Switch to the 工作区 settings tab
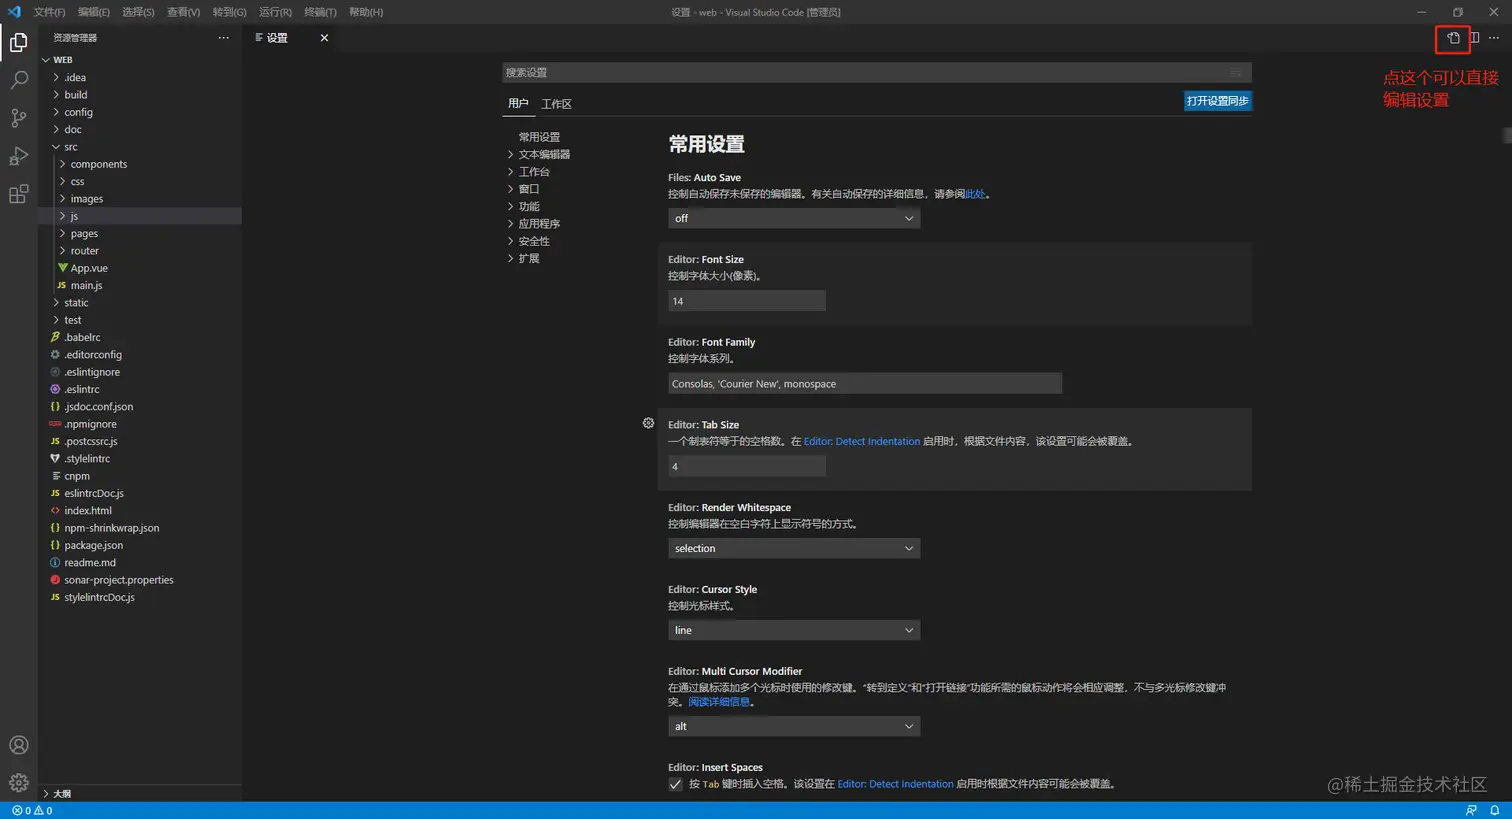 point(556,104)
